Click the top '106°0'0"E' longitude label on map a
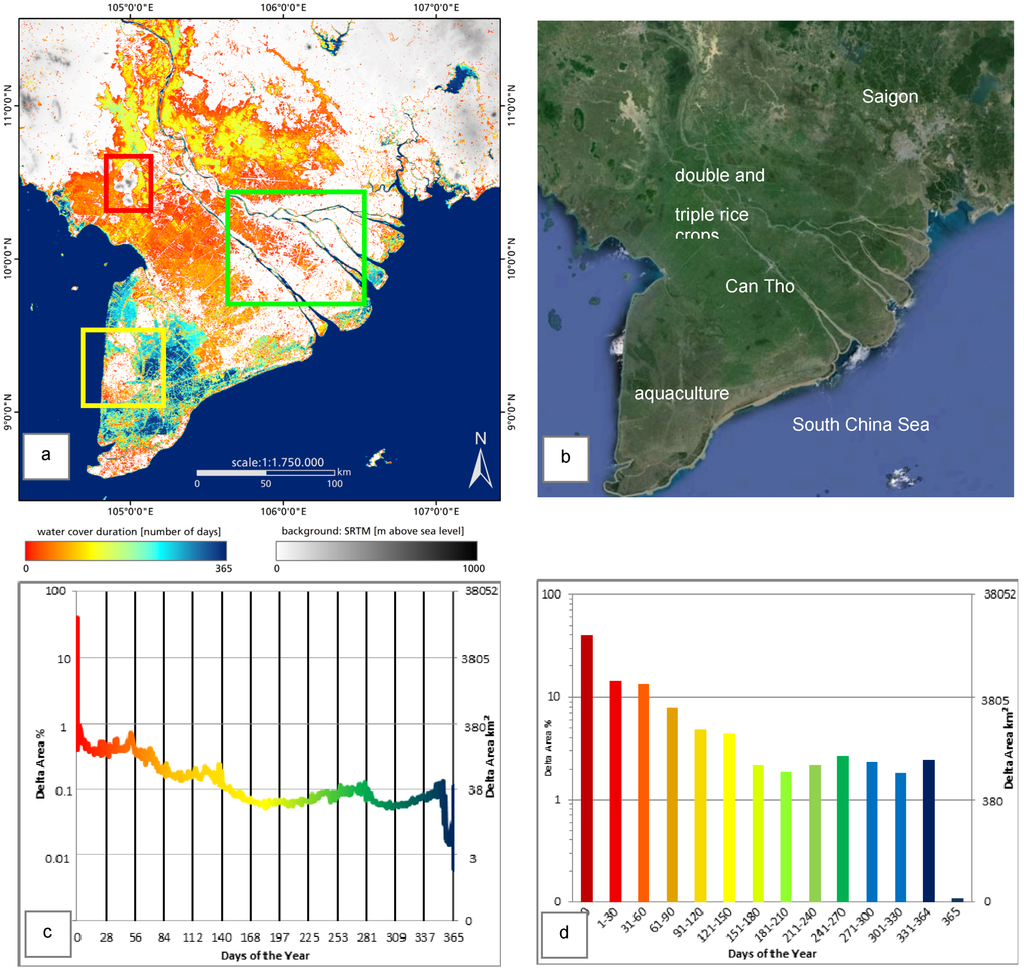 pos(283,7)
